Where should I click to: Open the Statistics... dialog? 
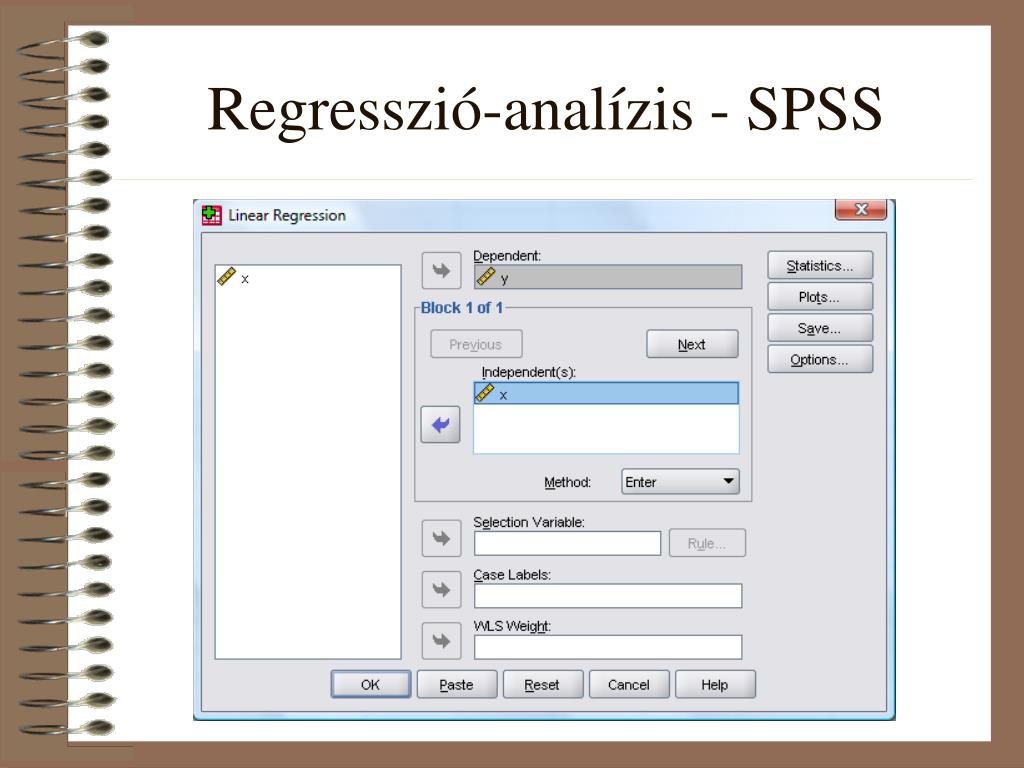pyautogui.click(x=820, y=265)
